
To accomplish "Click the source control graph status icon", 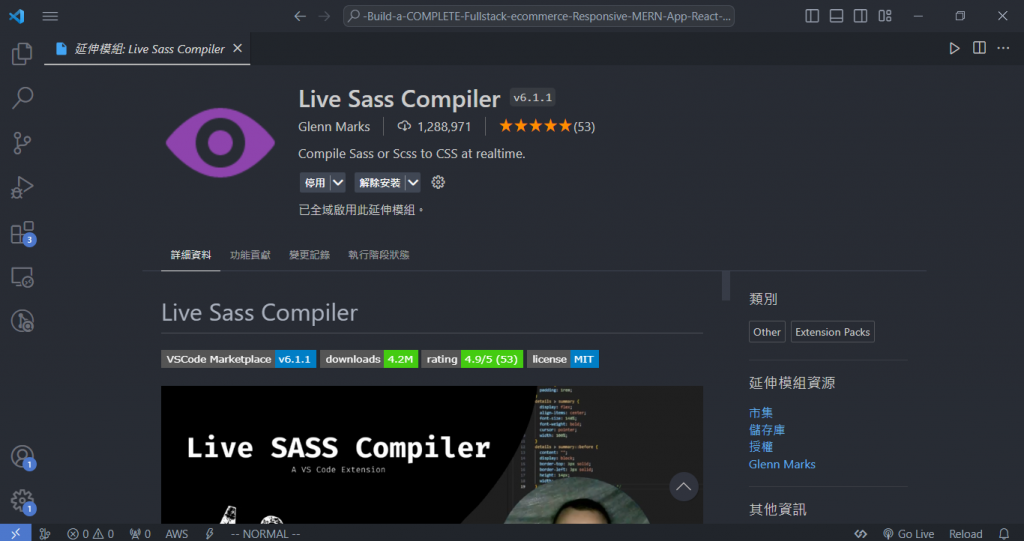I will [44, 534].
